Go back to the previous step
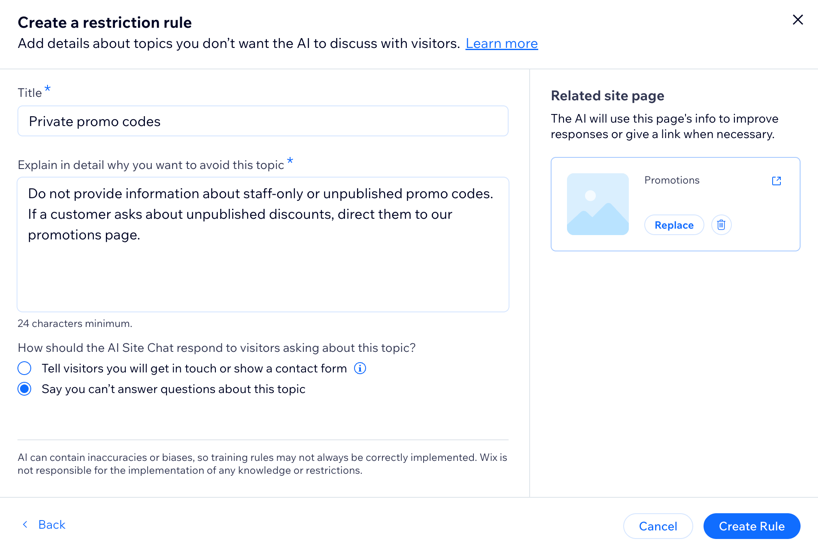This screenshot has height=550, width=818. coord(51,525)
